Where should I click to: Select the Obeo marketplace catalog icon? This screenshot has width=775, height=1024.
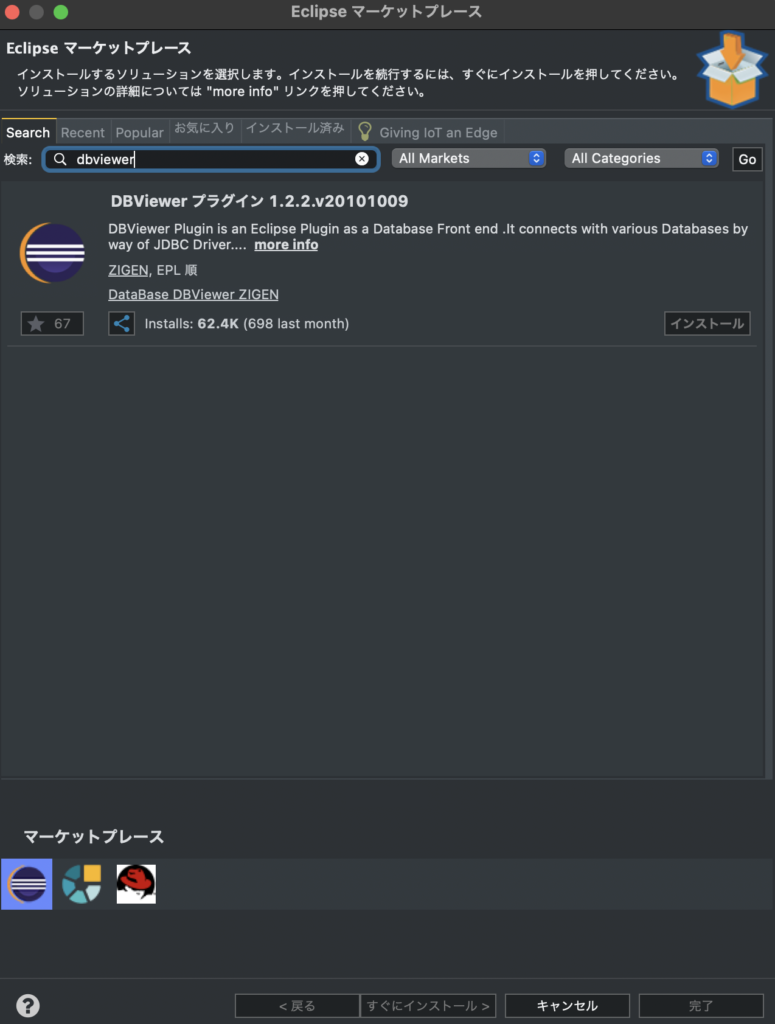point(82,884)
